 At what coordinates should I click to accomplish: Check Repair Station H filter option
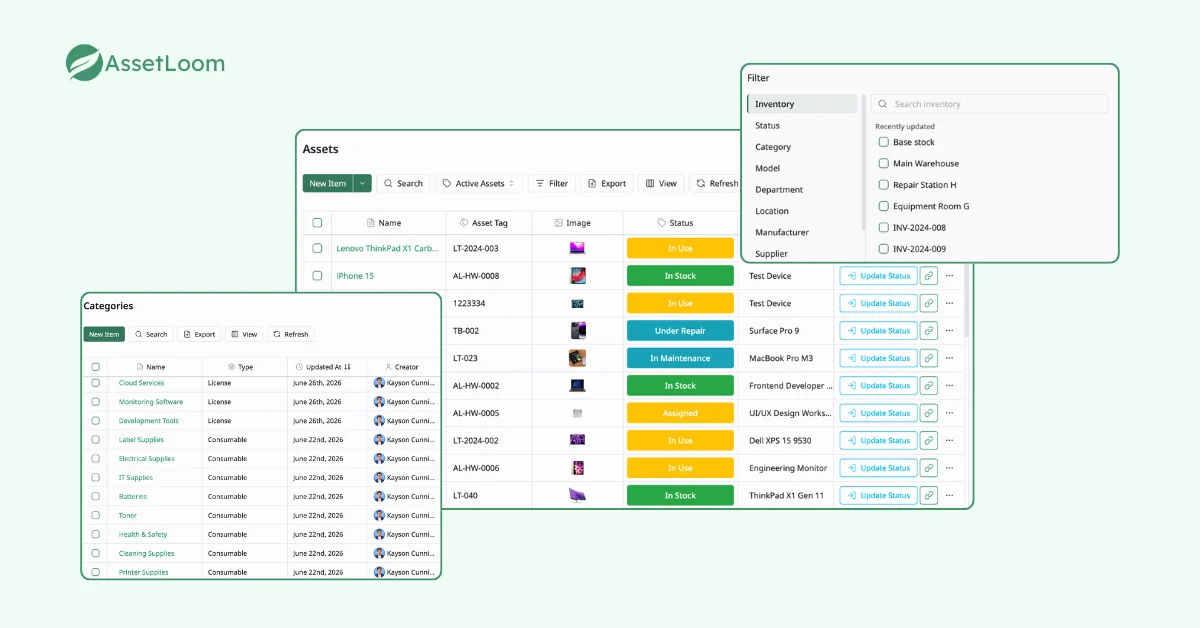(884, 185)
